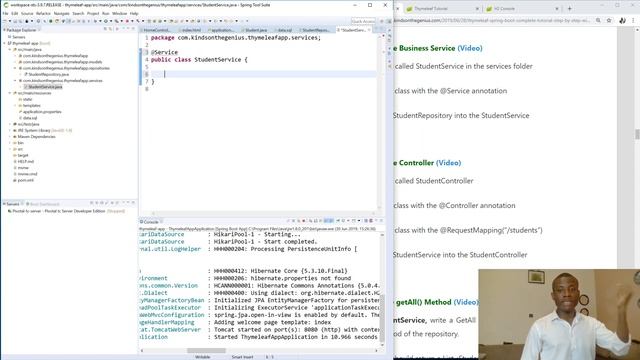640x360 pixels.
Task: Close the StudentService editor tab
Action: [x=369, y=30]
